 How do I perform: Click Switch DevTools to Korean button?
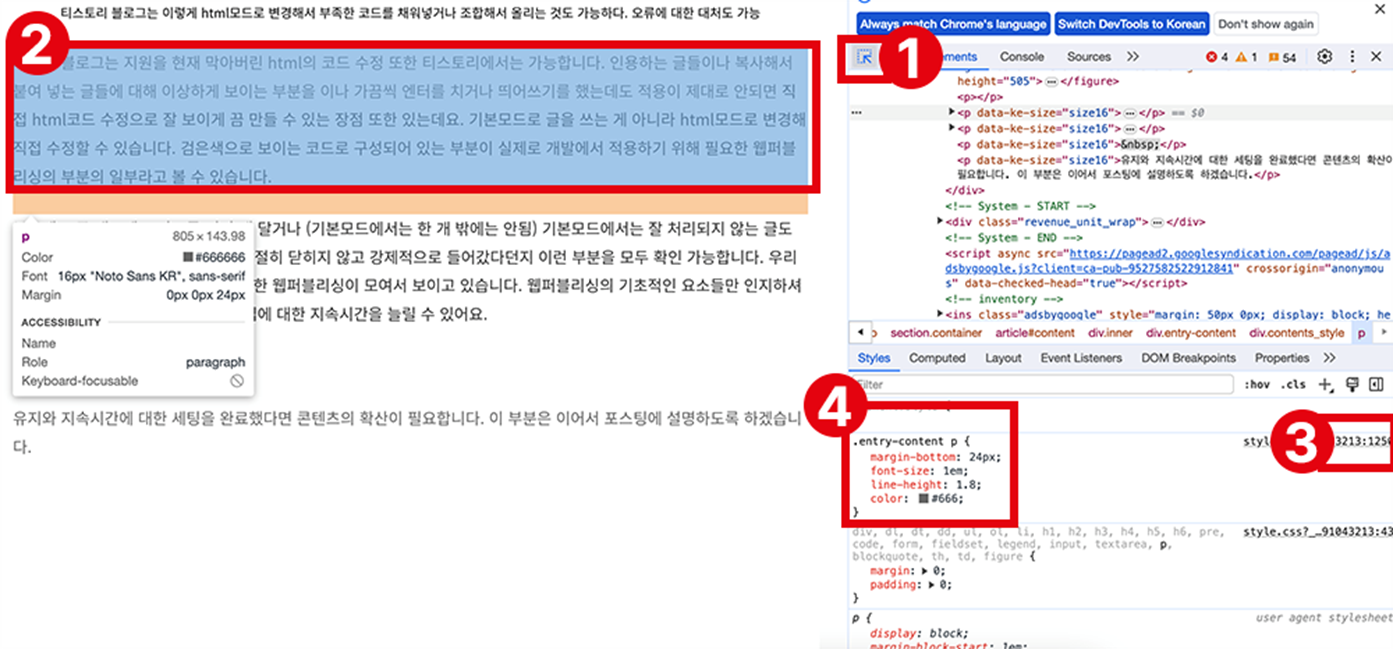[x=1132, y=23]
